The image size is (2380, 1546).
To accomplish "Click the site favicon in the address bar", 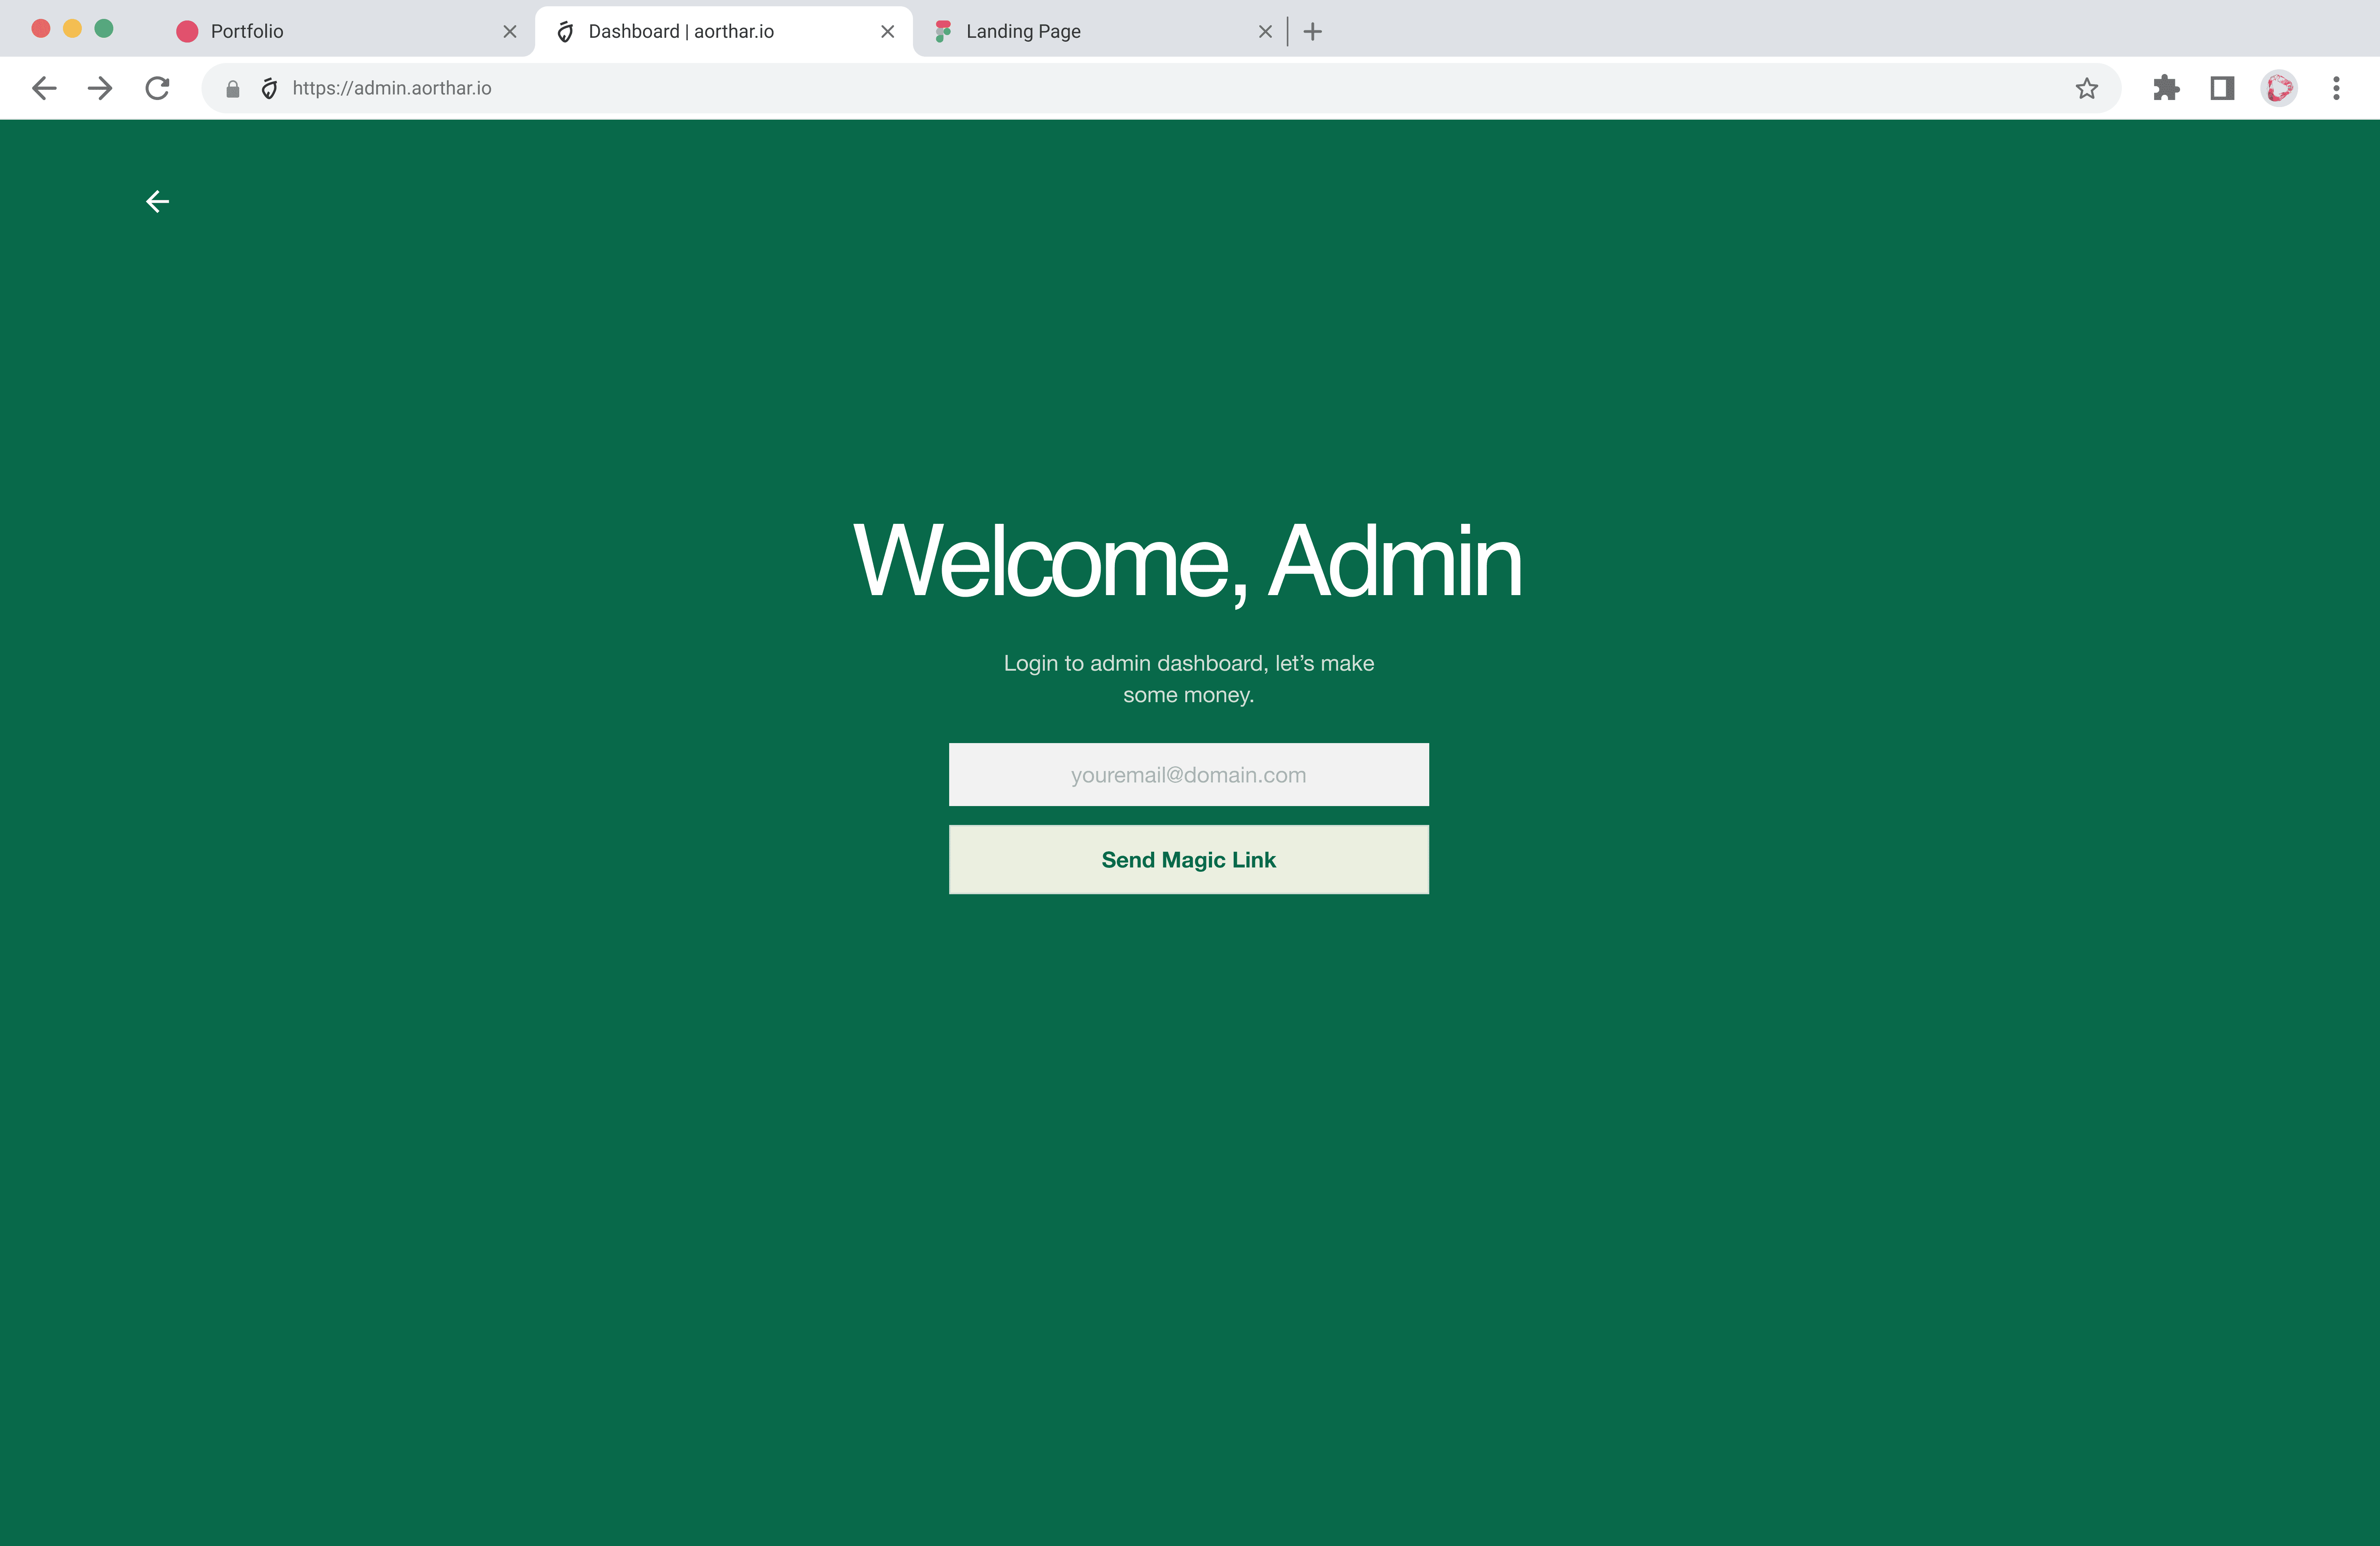I will click(269, 89).
